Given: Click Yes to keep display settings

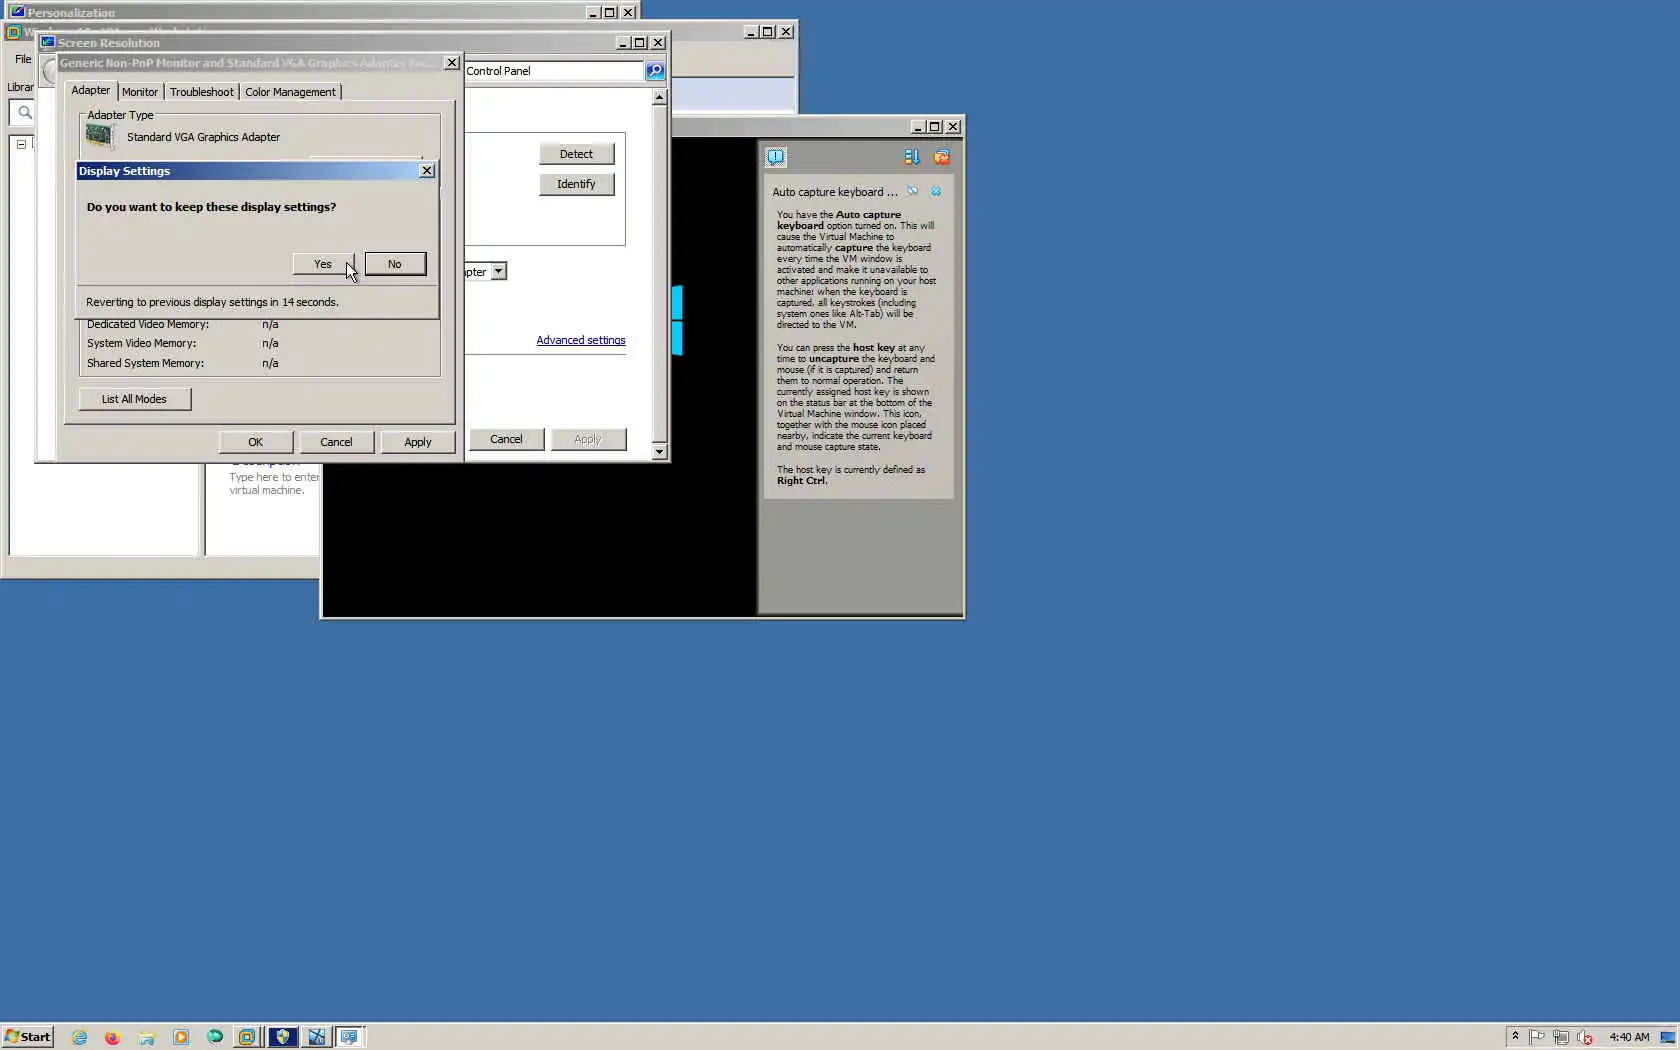Looking at the screenshot, I should pos(323,264).
